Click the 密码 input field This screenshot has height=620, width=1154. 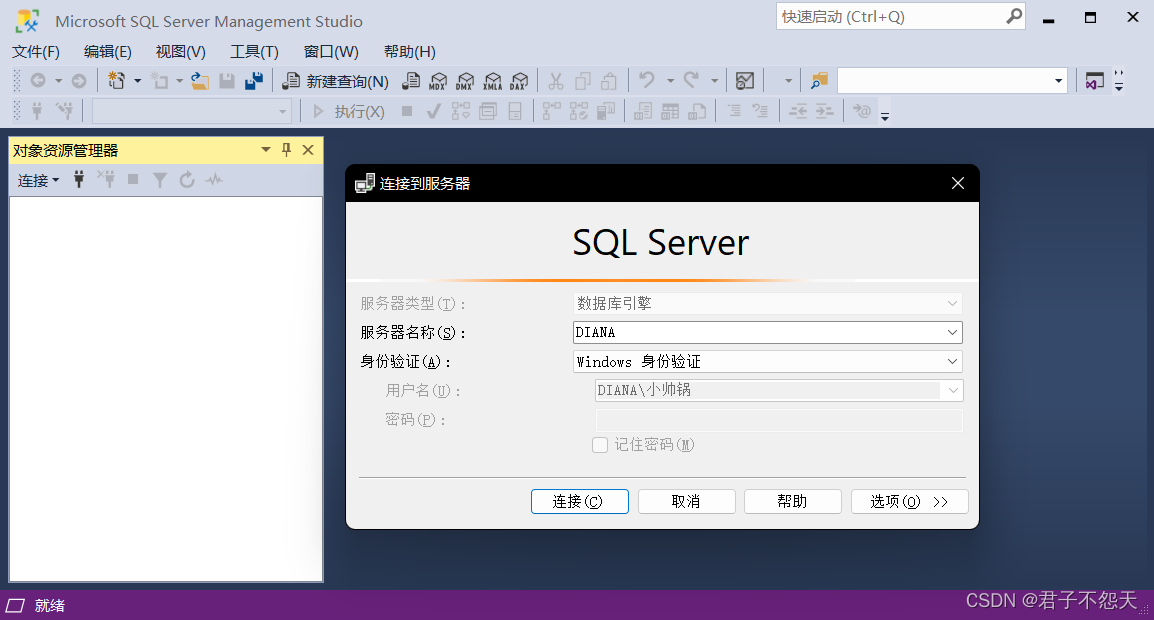pyautogui.click(x=779, y=420)
